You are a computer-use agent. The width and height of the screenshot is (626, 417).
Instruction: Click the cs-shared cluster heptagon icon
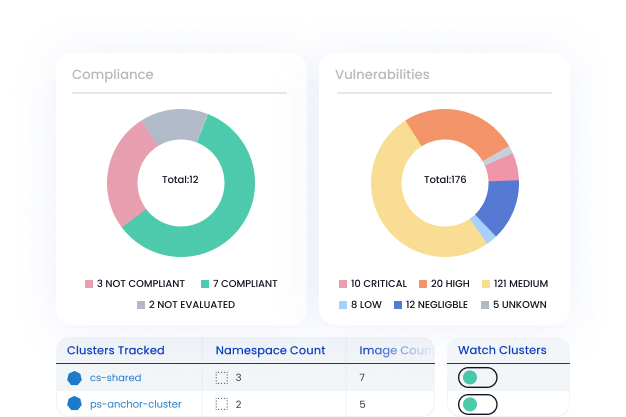click(74, 378)
